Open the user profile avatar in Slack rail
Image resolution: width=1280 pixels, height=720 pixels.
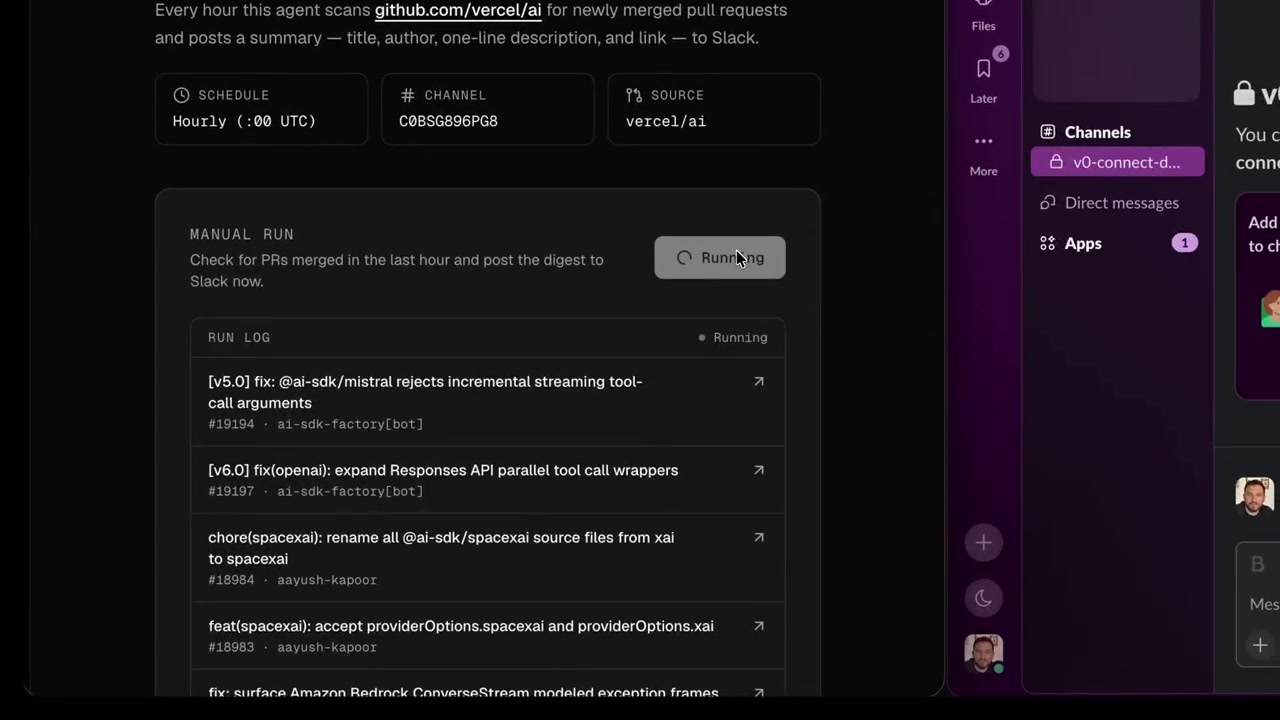984,653
